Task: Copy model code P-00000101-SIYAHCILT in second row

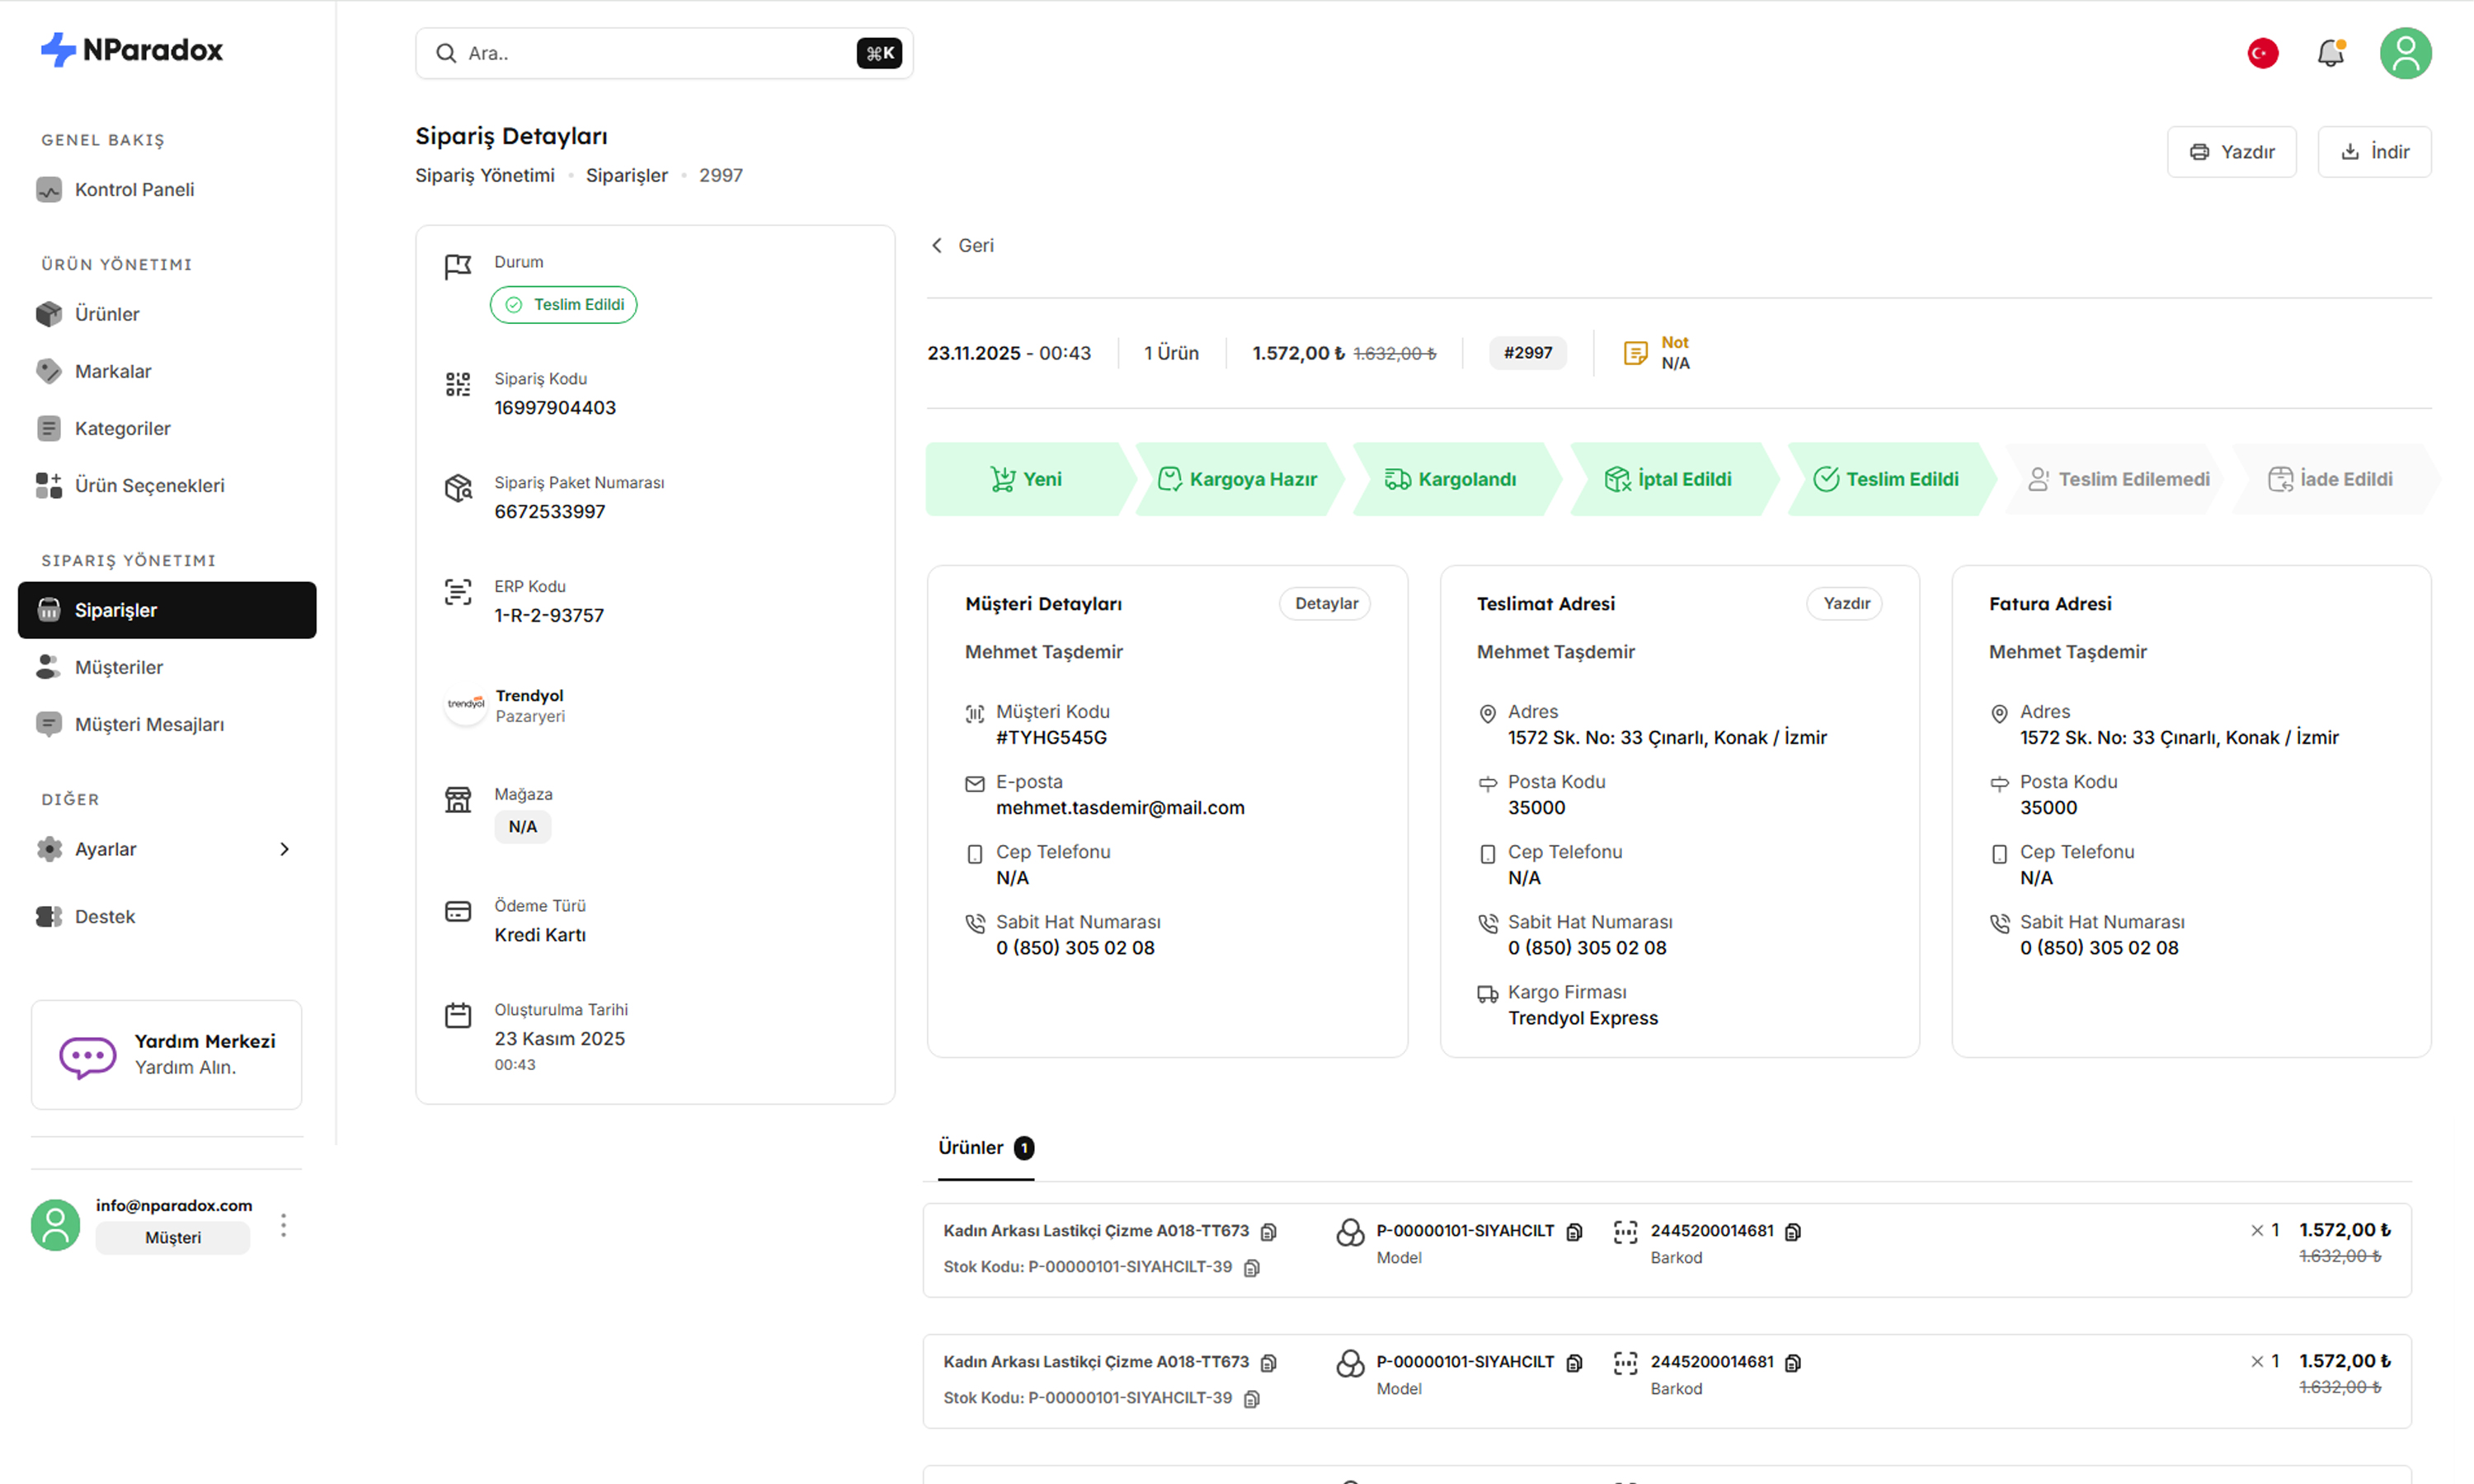Action: [1574, 1362]
